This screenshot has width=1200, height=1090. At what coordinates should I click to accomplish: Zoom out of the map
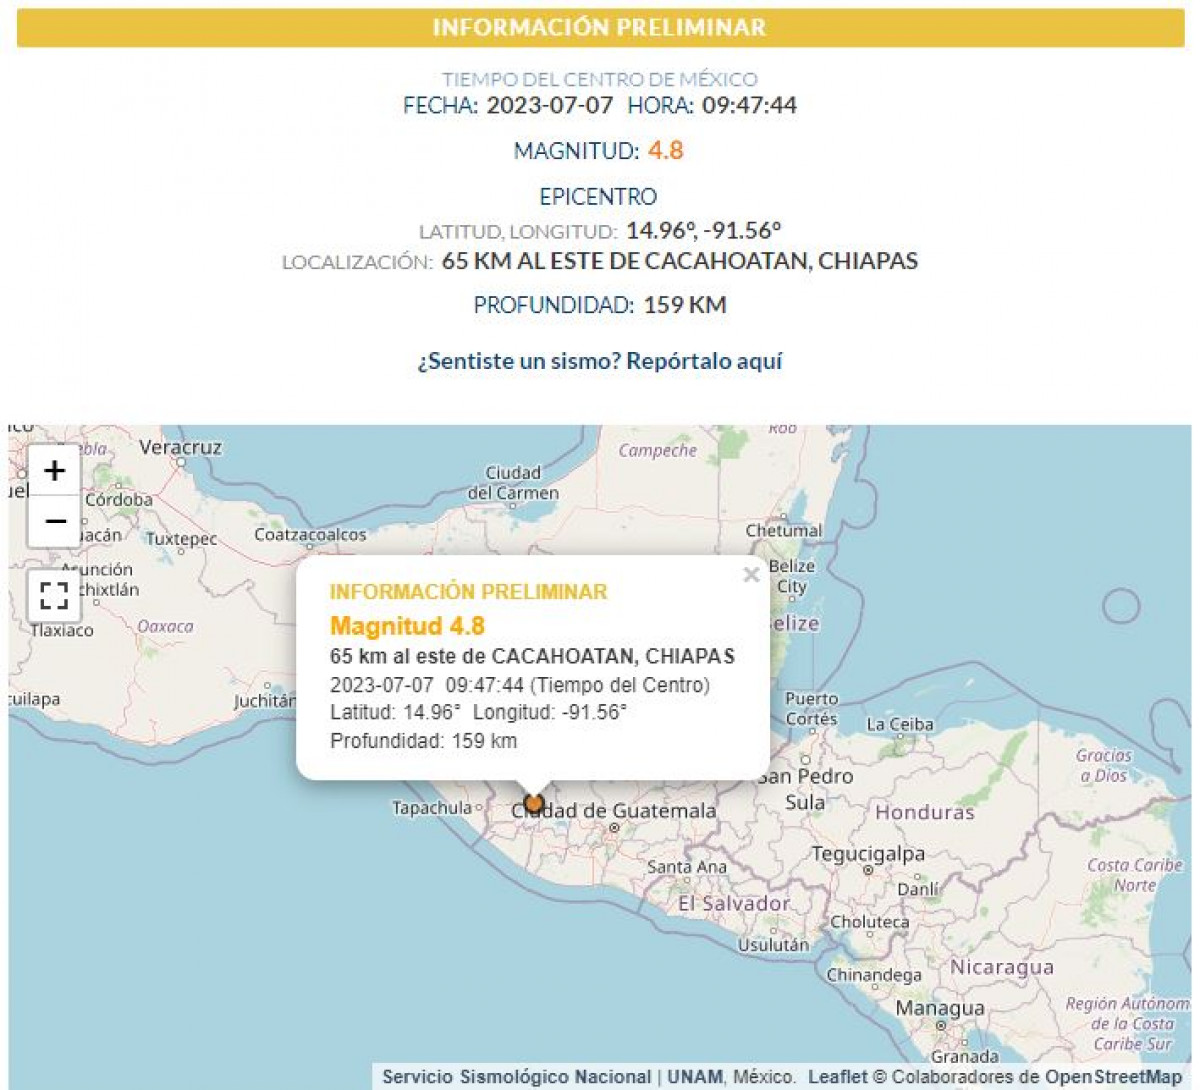[54, 522]
